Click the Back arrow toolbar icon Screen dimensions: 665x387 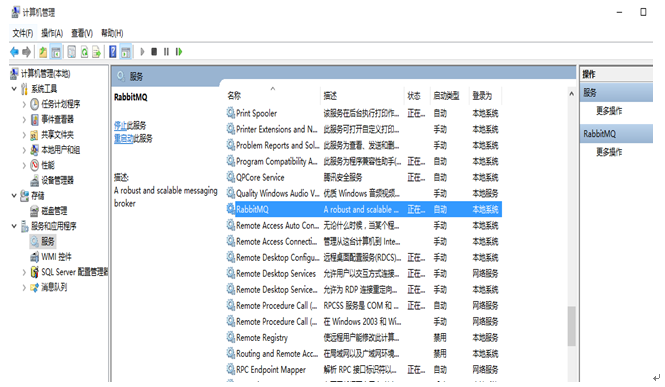14,52
